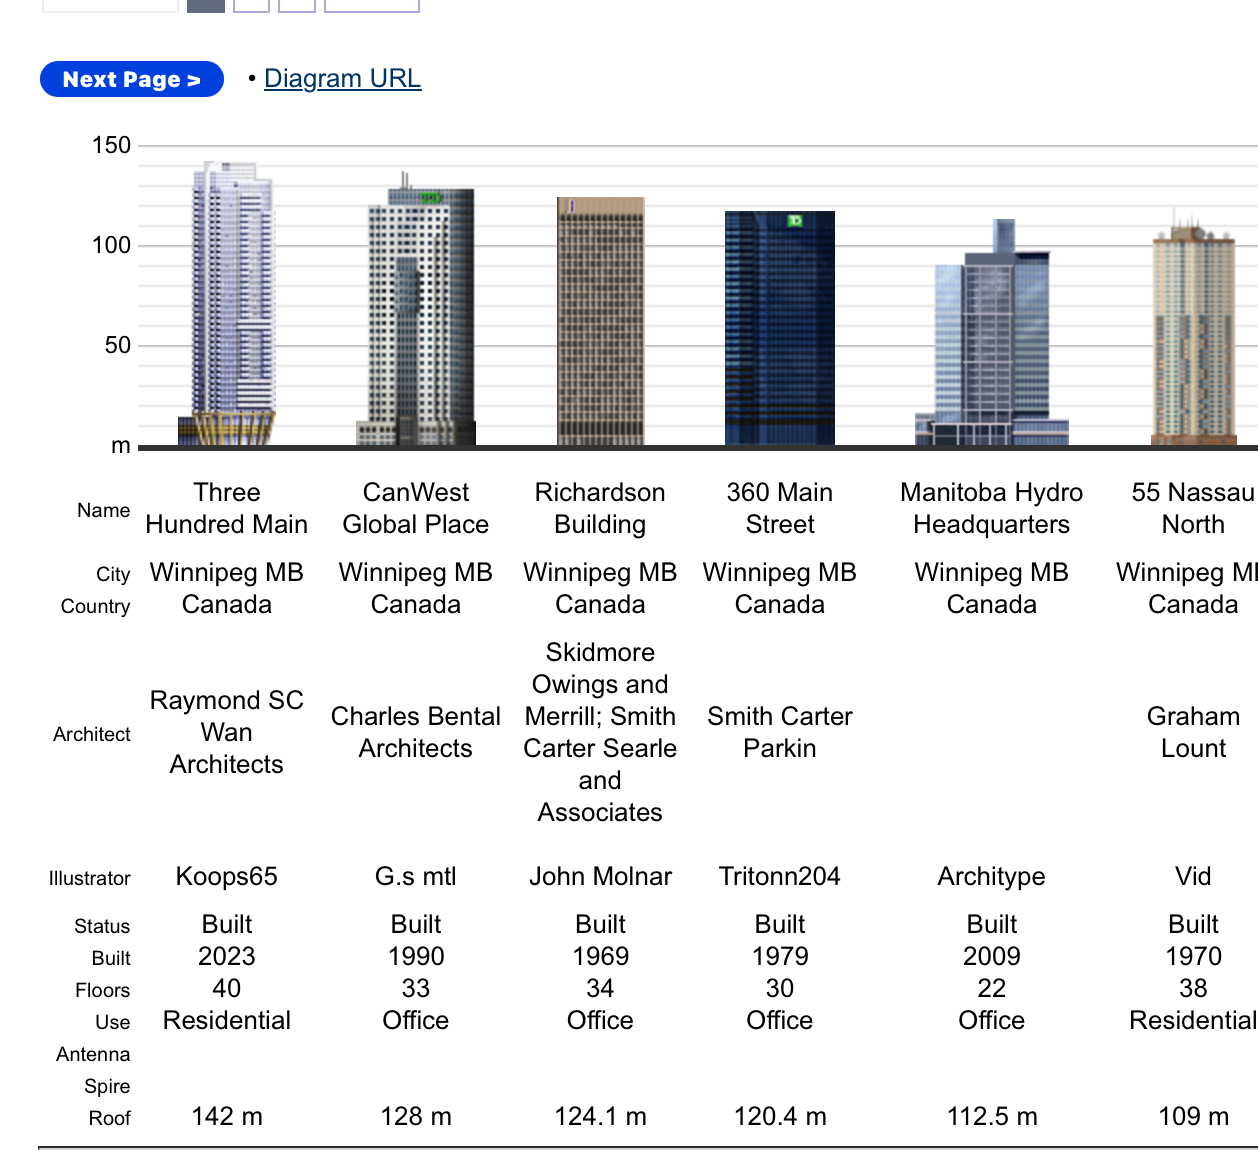Click the 55 Nassau North building image
Image resolution: width=1258 pixels, height=1163 pixels.
click(1193, 335)
